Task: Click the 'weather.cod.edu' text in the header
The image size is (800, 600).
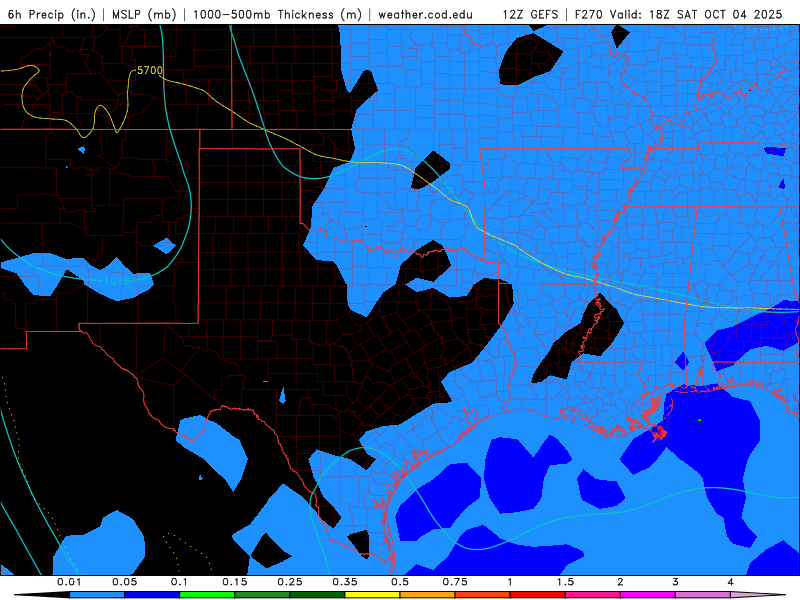Action: [425, 15]
